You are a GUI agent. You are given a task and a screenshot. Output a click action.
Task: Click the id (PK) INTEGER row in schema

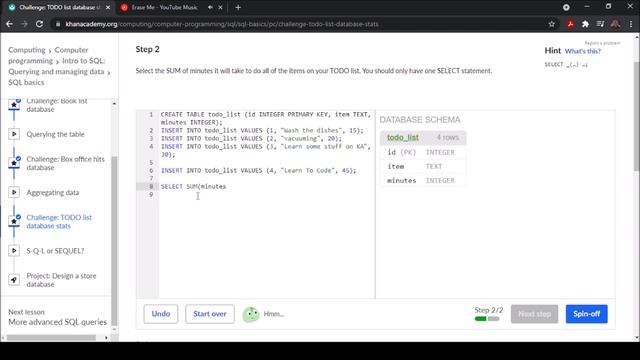(x=423, y=152)
